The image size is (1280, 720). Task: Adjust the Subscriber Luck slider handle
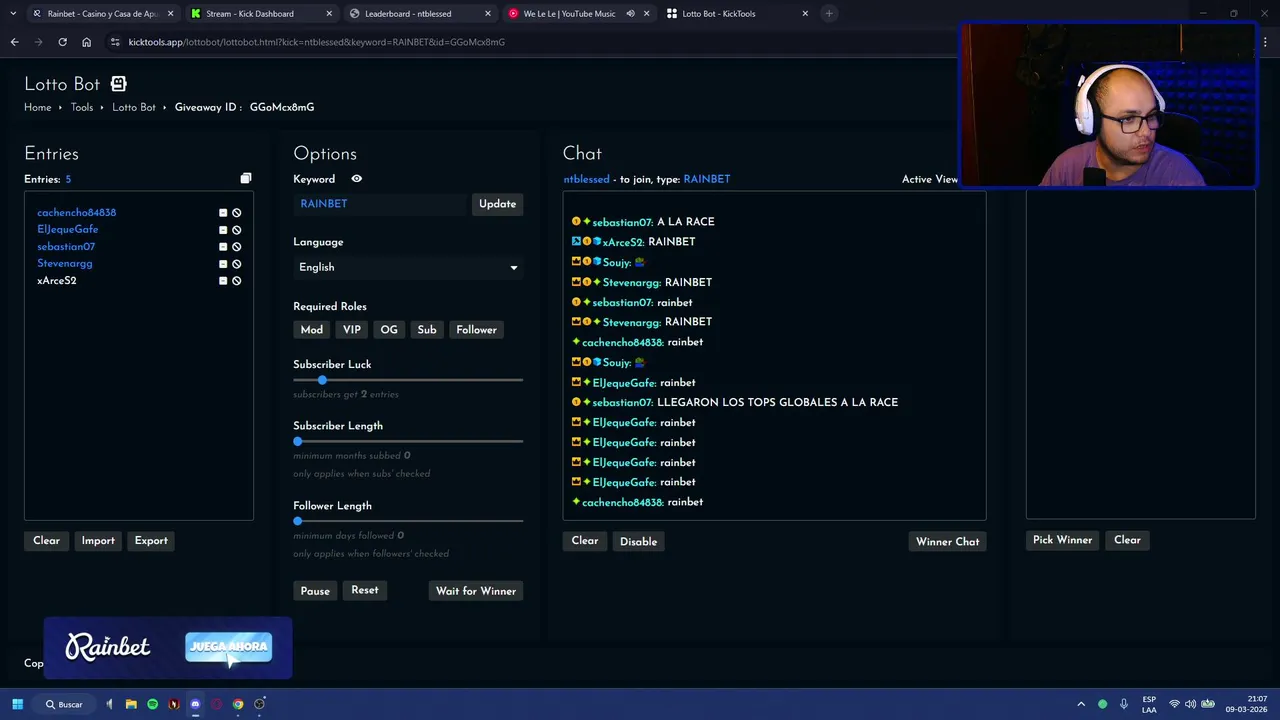[322, 380]
